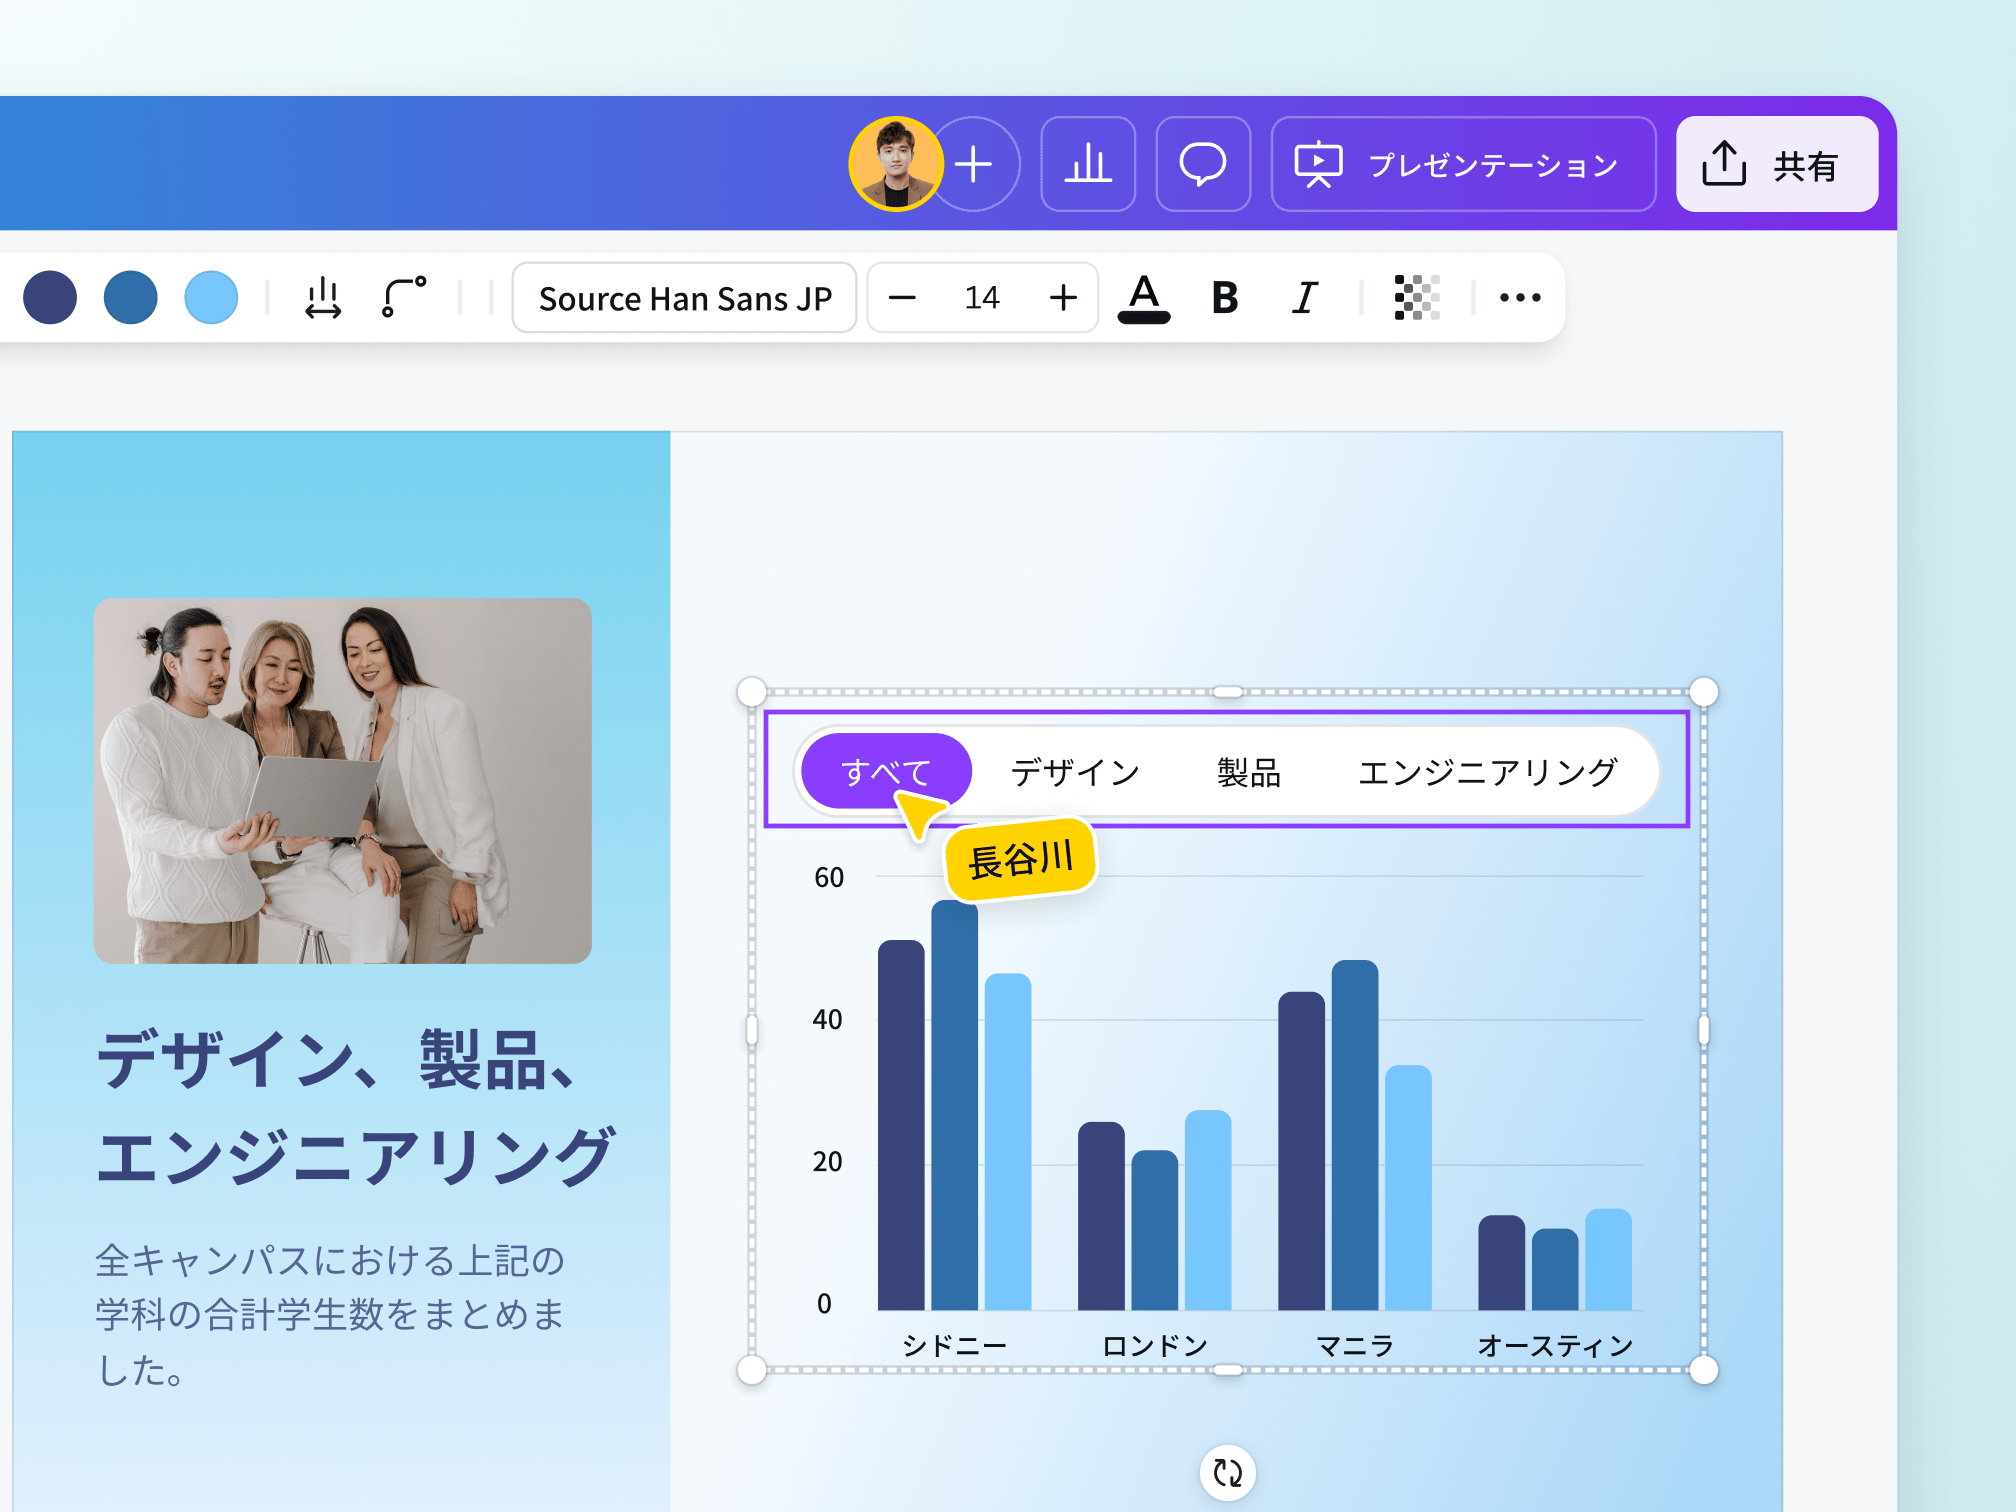This screenshot has width=2016, height=1512.
Task: Click the 共有 share button
Action: click(1776, 164)
